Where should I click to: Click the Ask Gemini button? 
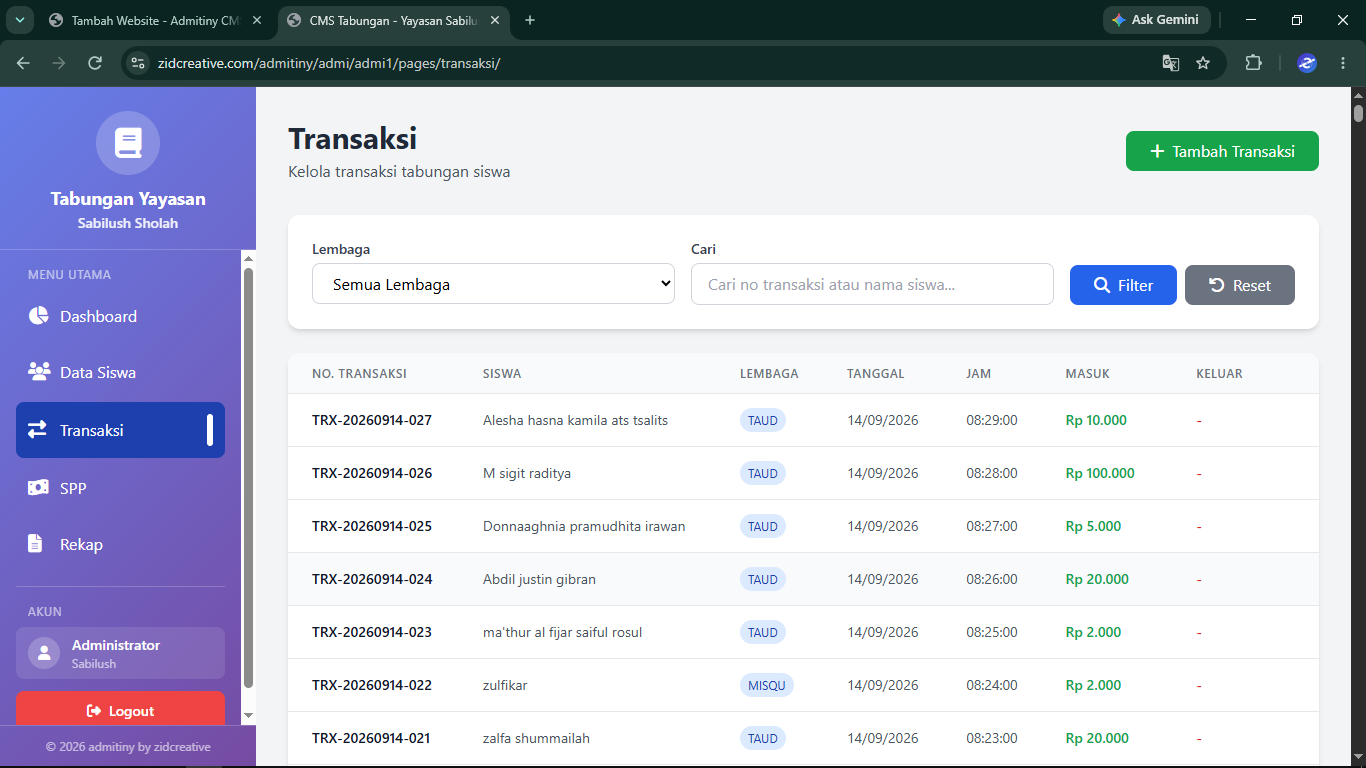click(x=1157, y=20)
